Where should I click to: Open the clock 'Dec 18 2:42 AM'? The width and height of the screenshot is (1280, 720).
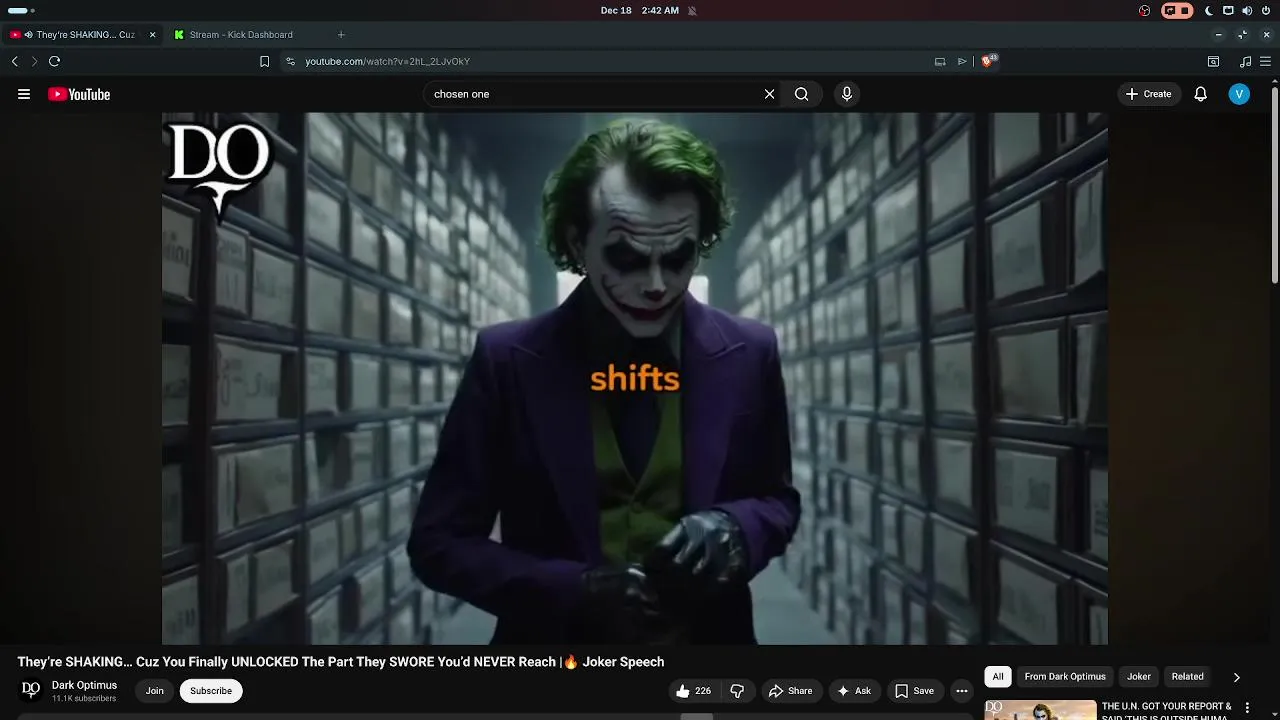640,11
